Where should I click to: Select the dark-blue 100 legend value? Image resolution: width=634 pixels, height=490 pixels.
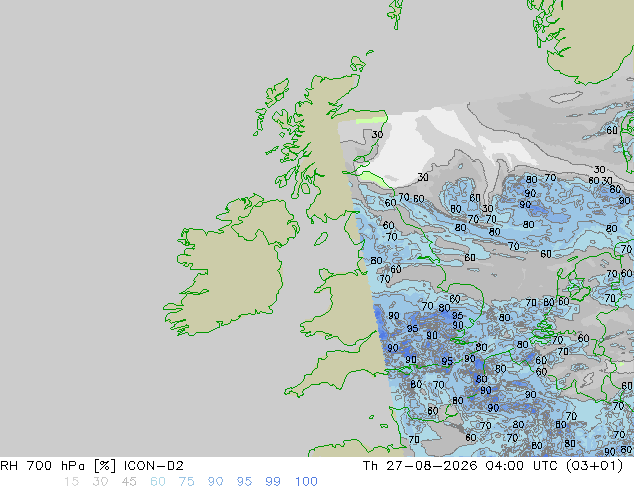(x=306, y=482)
